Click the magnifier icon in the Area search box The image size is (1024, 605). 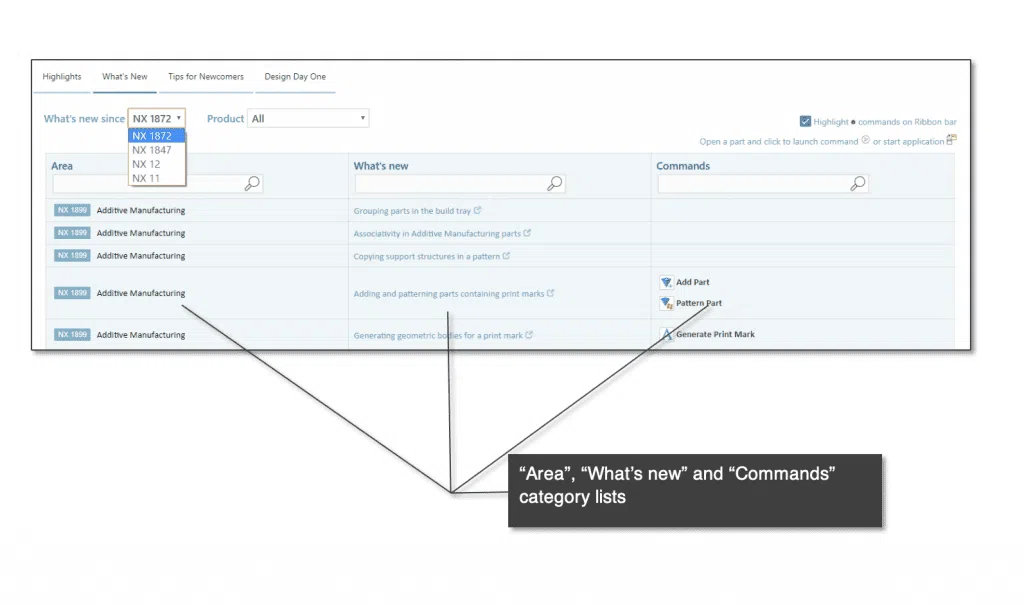point(253,183)
